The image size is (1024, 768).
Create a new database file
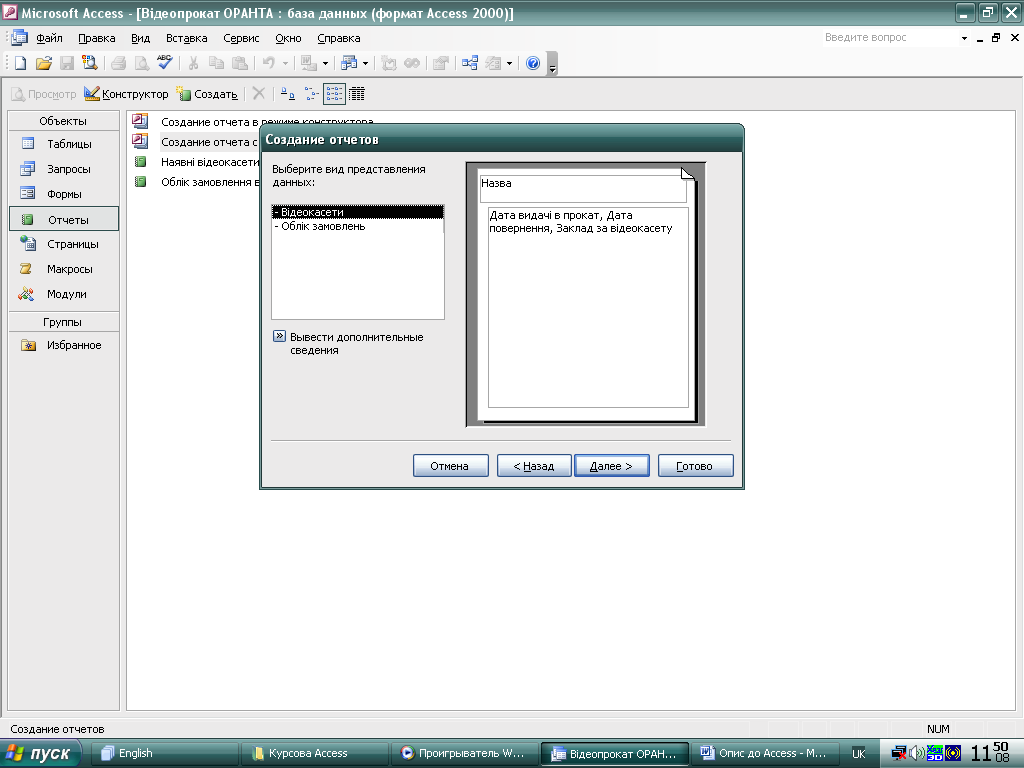coord(20,63)
